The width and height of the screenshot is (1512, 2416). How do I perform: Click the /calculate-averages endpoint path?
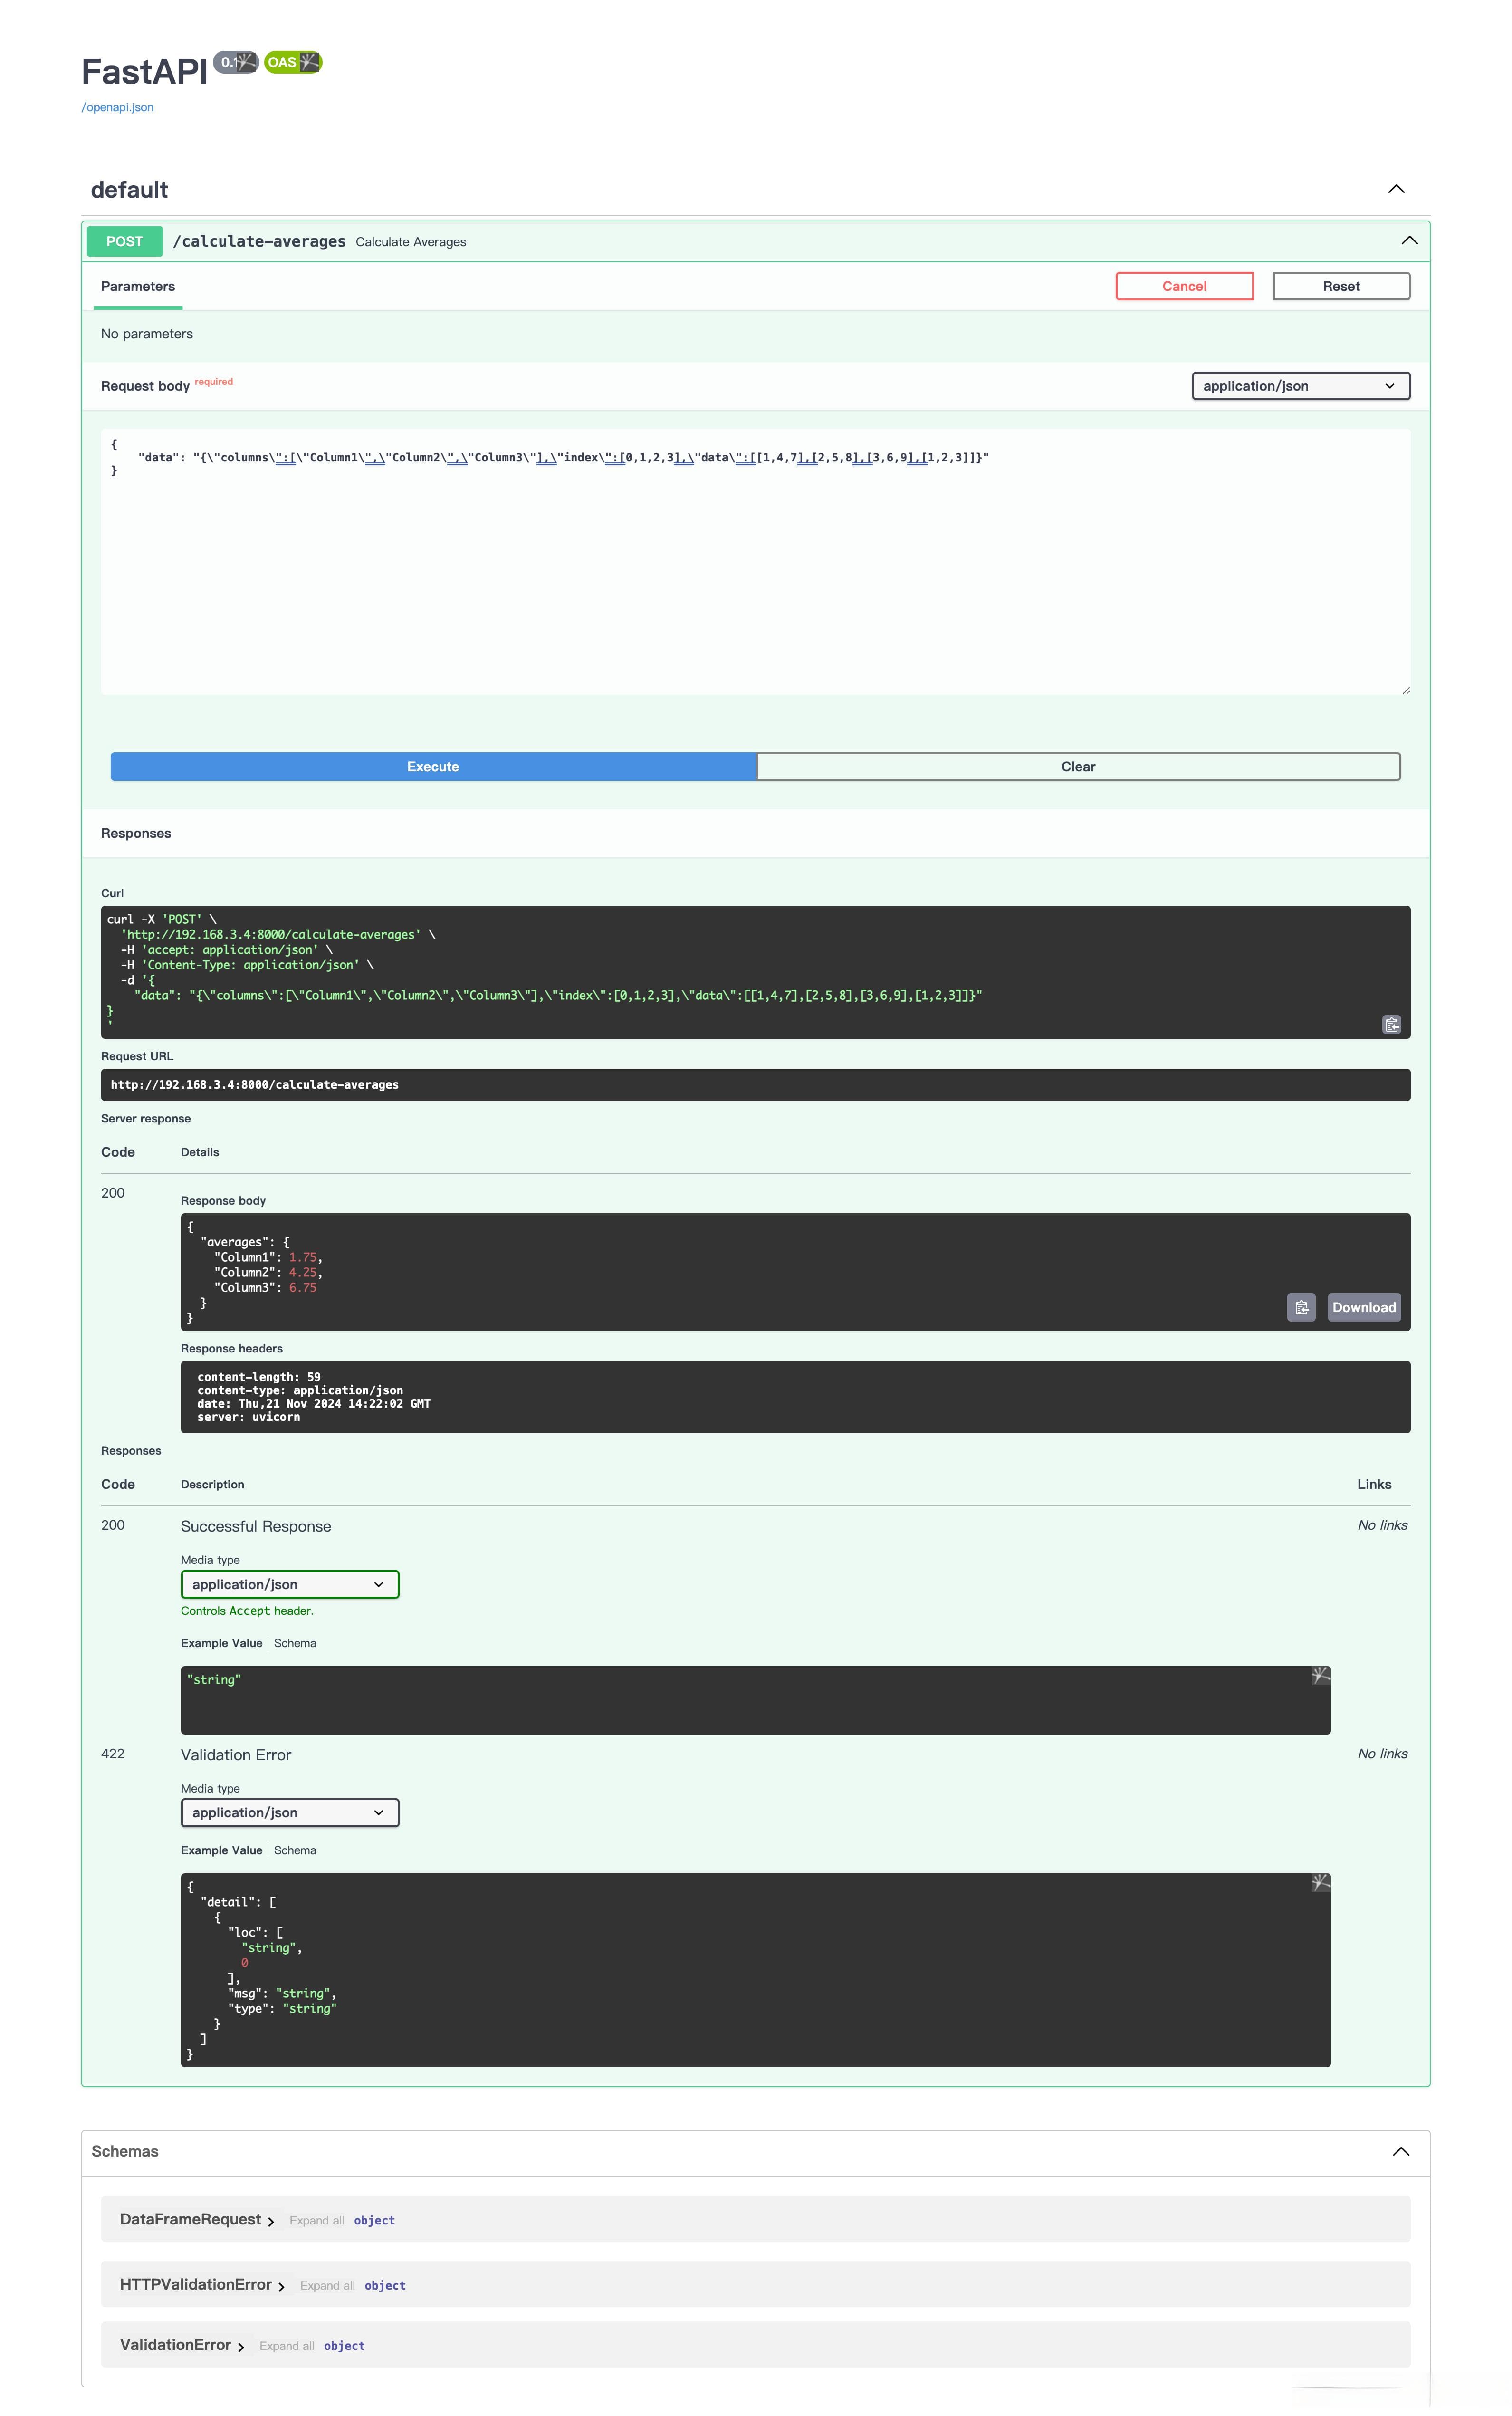(259, 241)
